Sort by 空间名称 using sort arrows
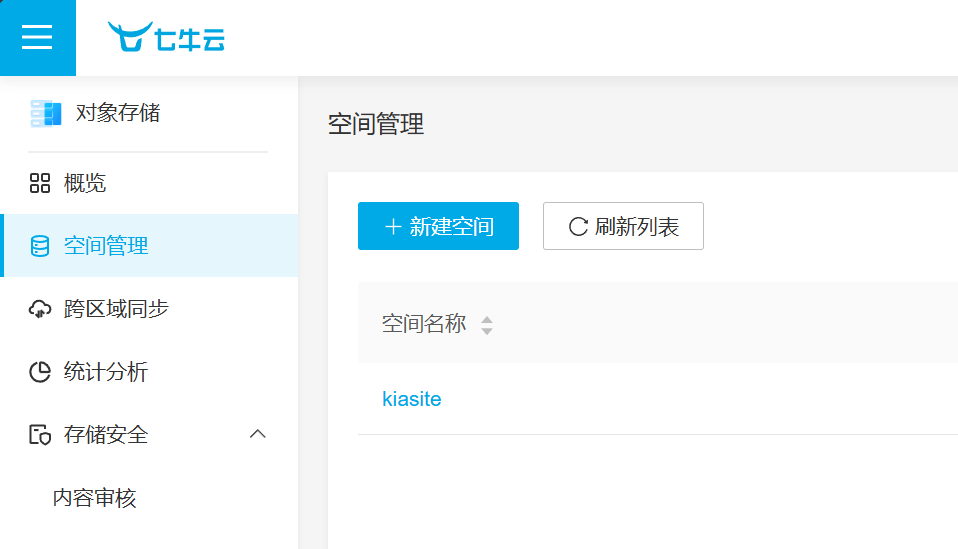This screenshot has height=549, width=958. (x=487, y=325)
